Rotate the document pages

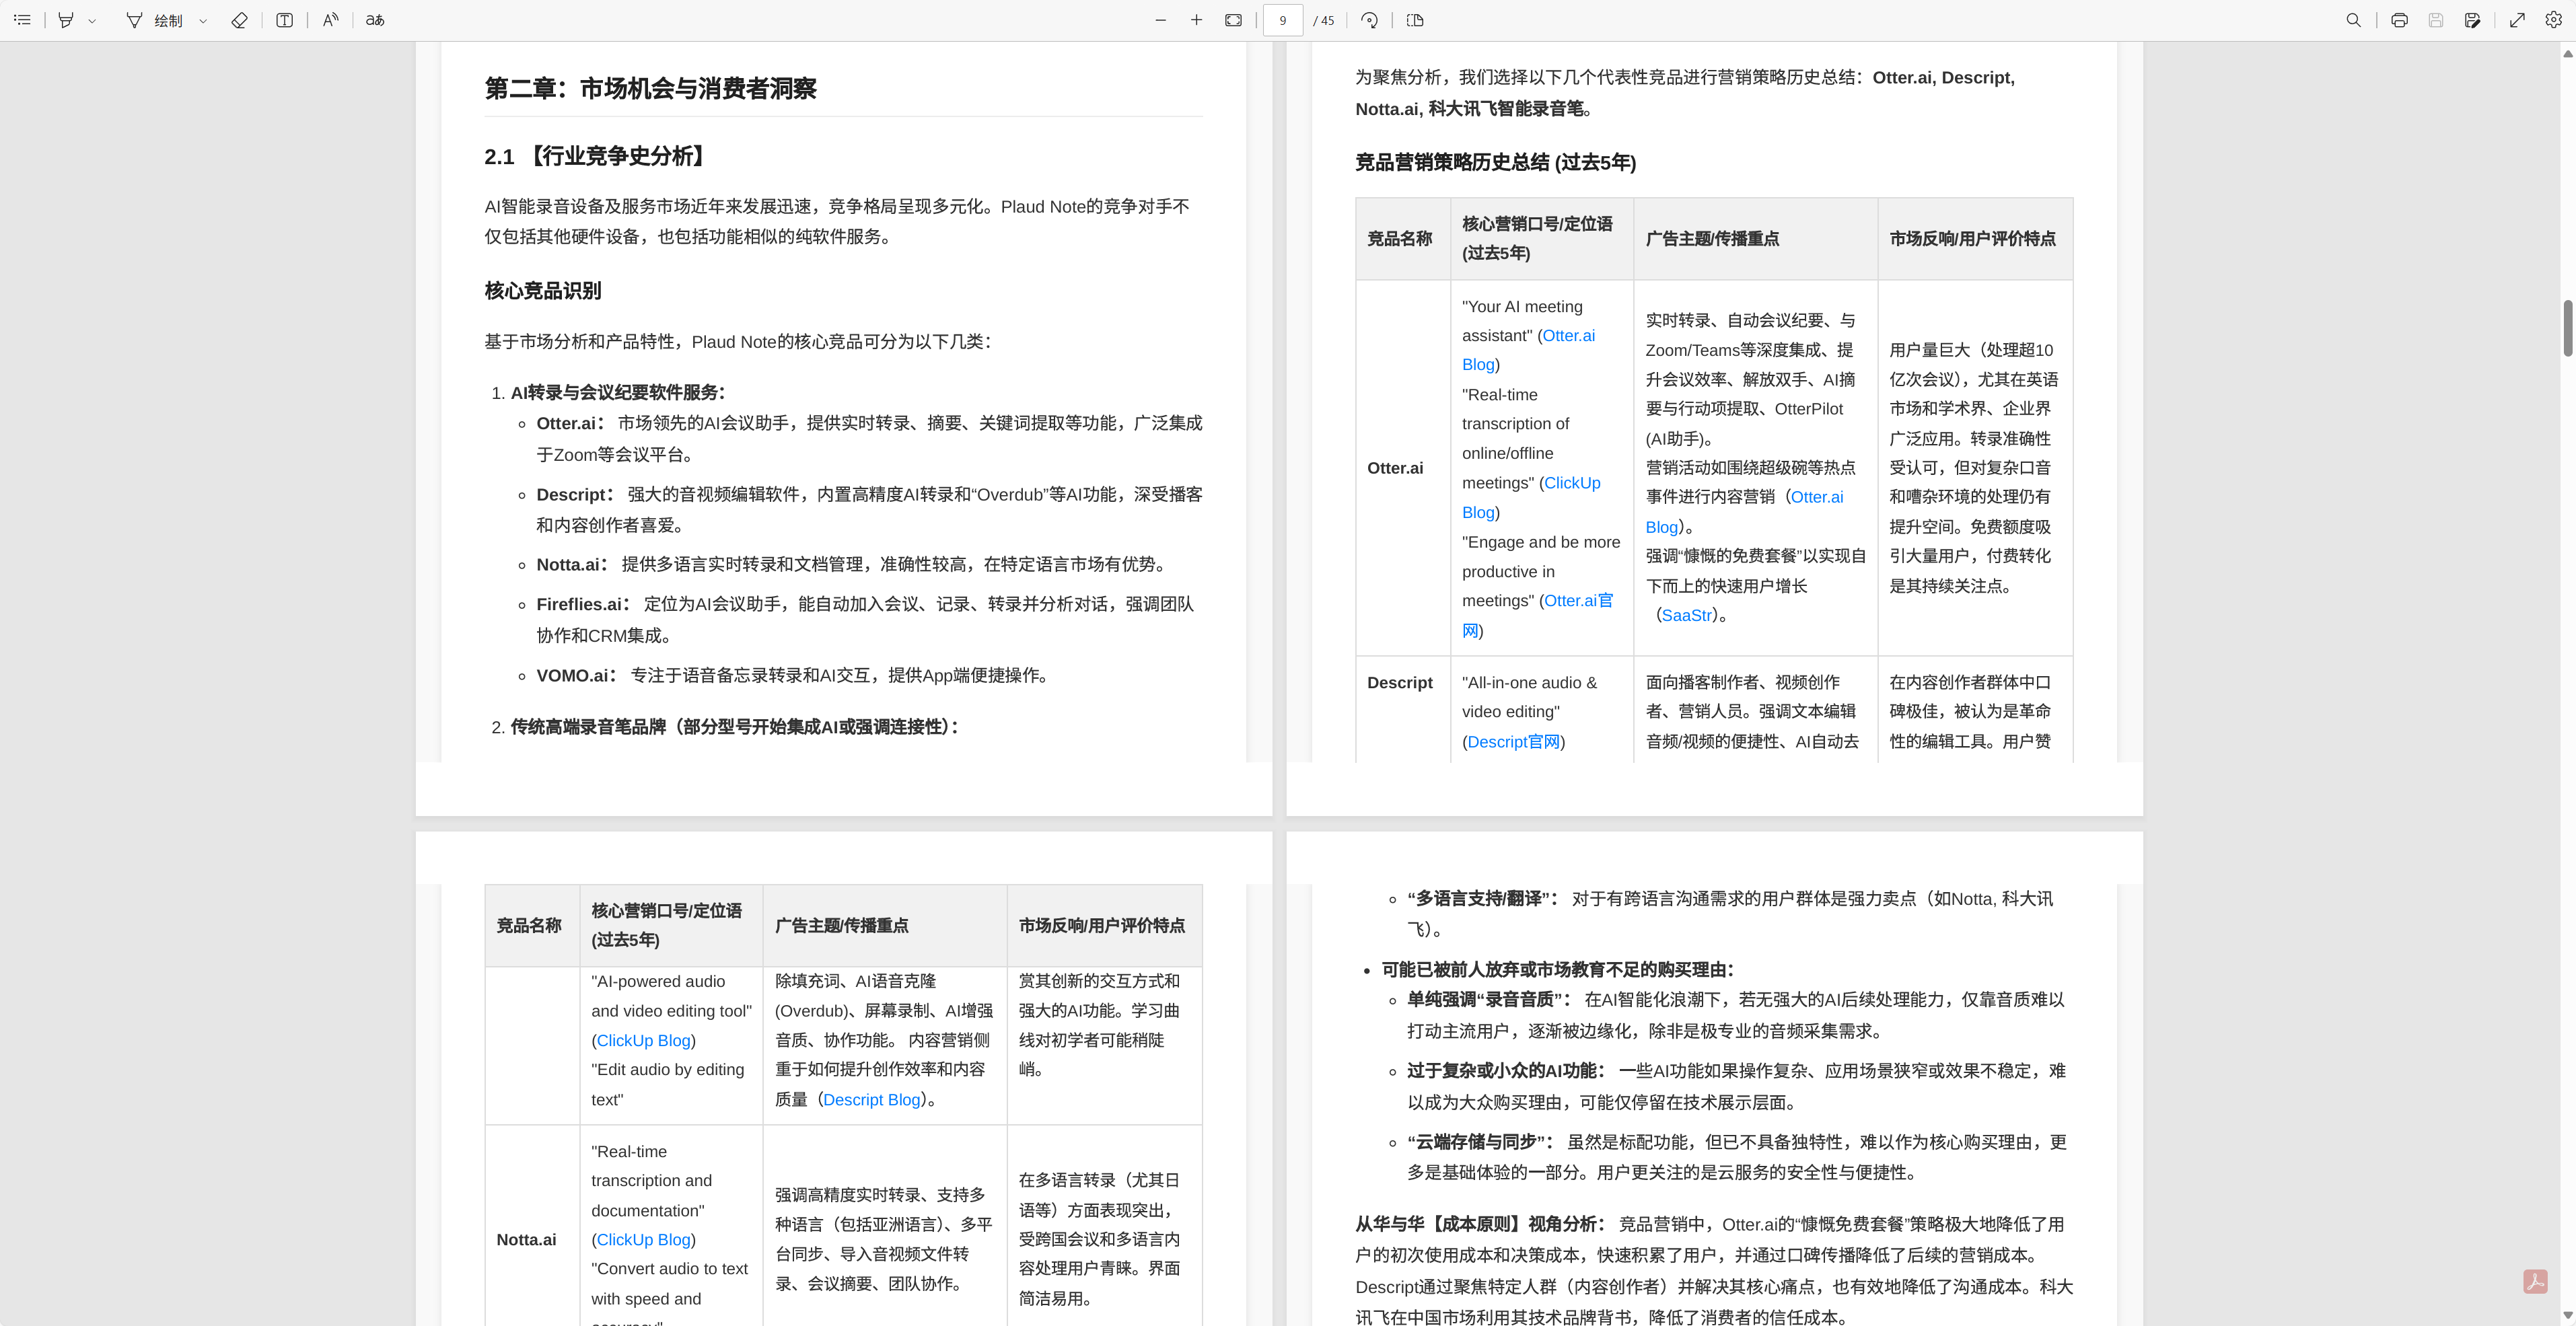tap(1370, 20)
